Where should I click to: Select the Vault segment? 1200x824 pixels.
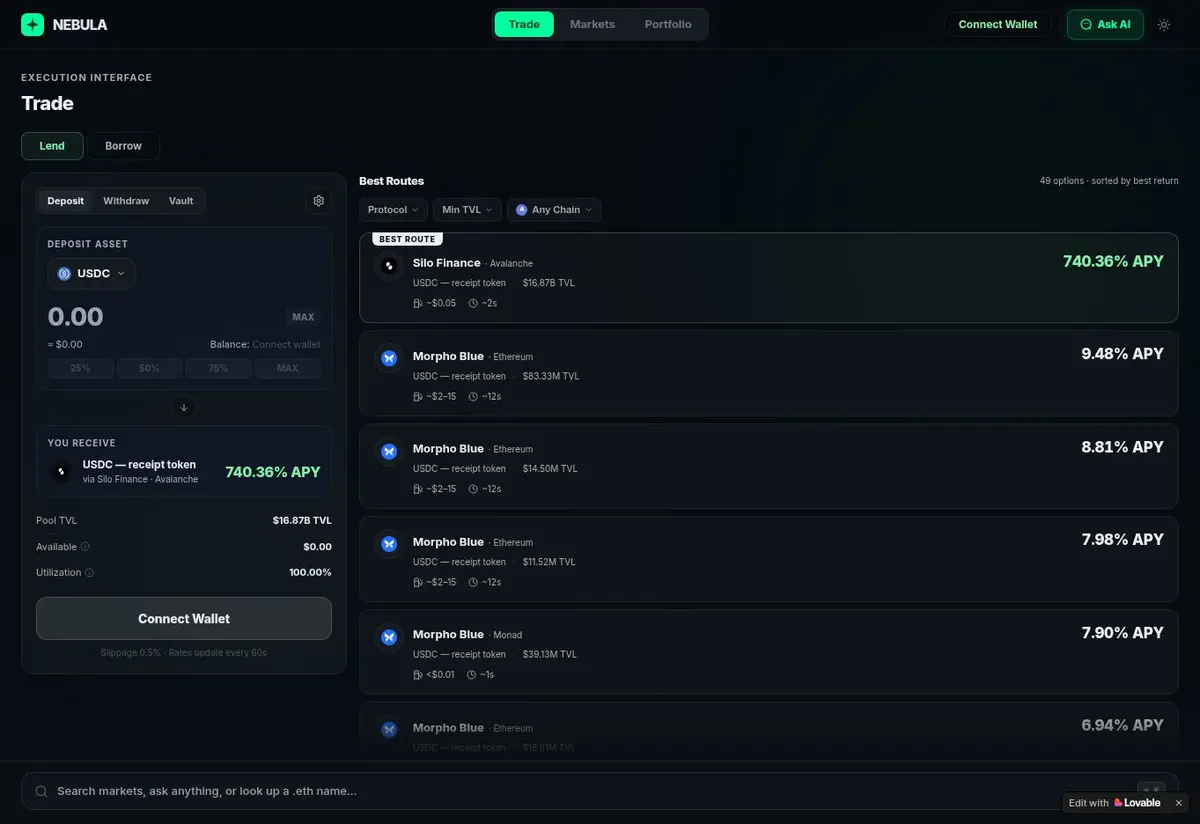[181, 201]
